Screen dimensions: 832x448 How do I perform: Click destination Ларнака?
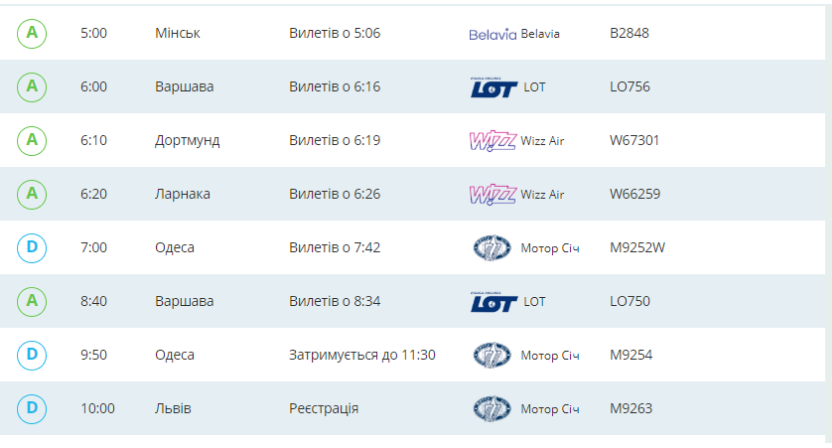[182, 194]
